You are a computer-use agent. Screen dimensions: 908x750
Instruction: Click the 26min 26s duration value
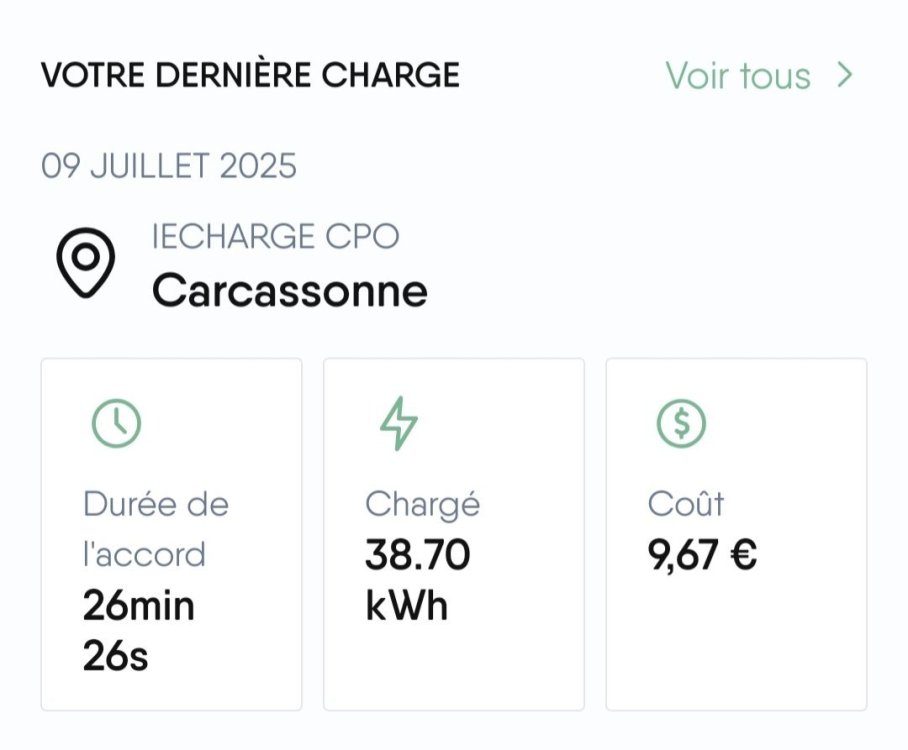point(138,631)
